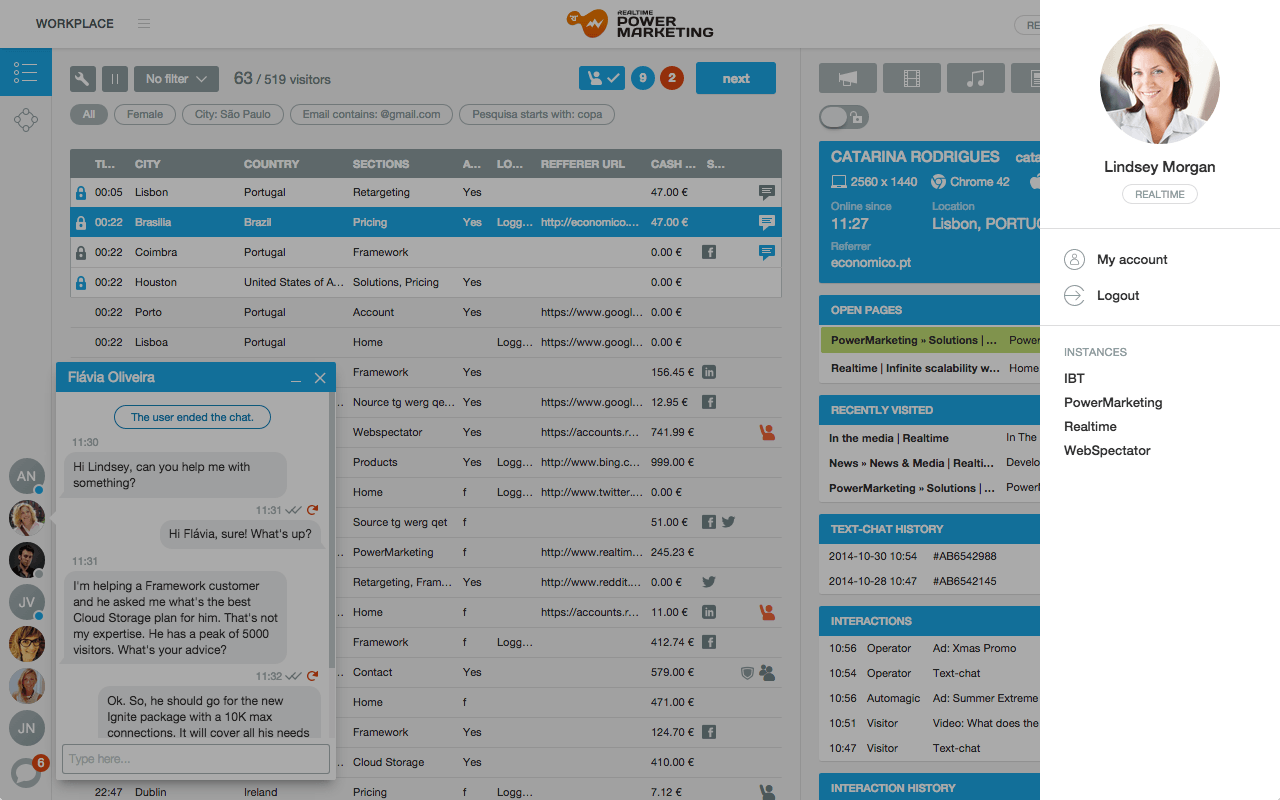Click the Twitter icon on the 51.00 € row

tap(729, 522)
